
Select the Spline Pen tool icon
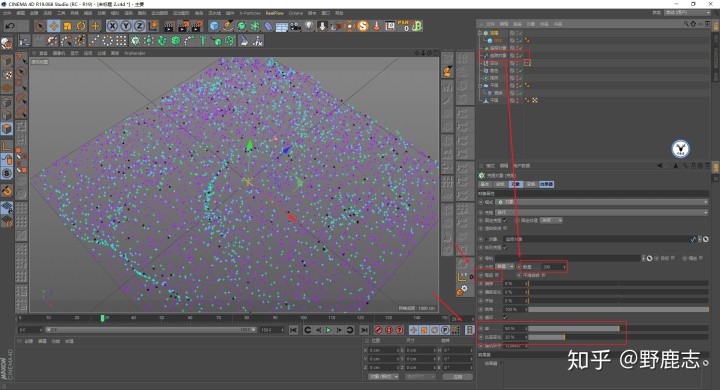228,26
